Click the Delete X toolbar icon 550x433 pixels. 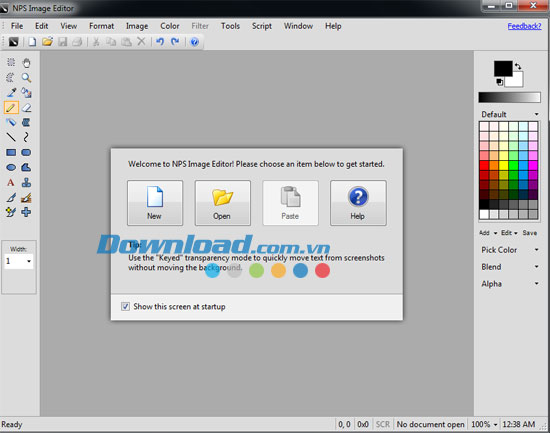tap(141, 42)
